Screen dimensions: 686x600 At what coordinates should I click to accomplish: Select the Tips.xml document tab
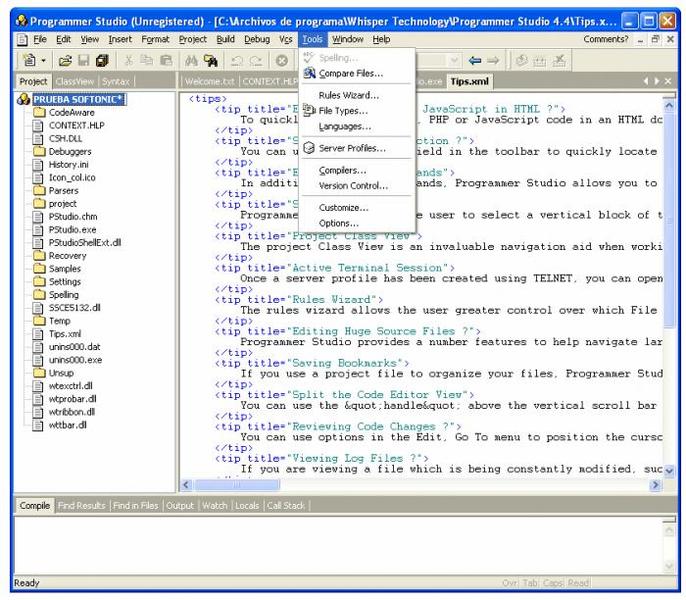tap(469, 81)
